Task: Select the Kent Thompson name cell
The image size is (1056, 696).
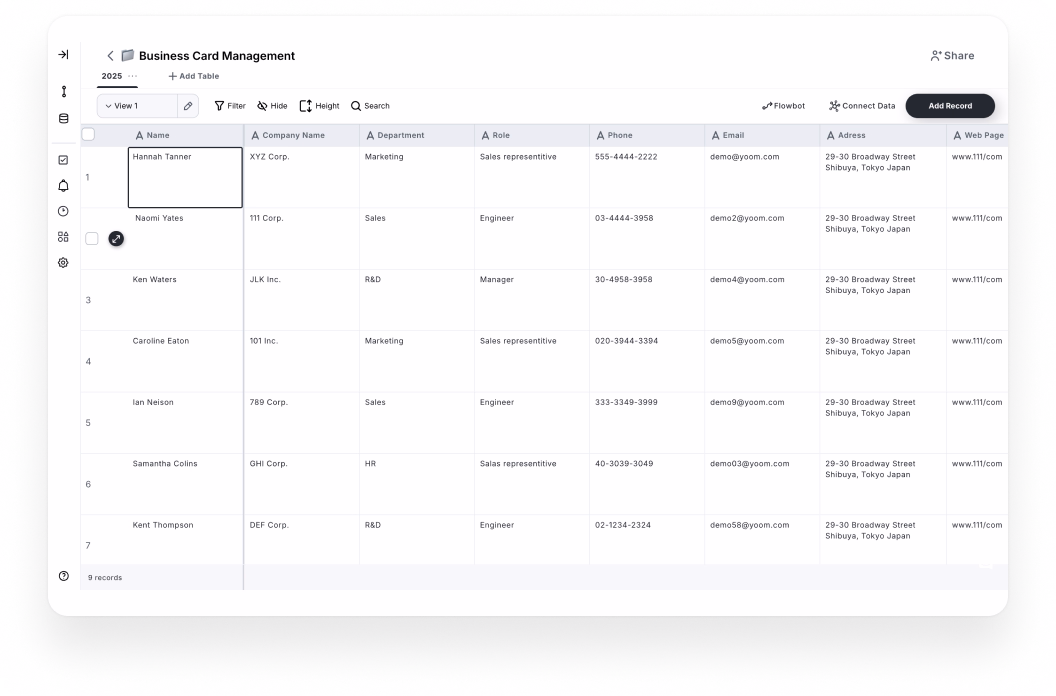Action: 185,540
